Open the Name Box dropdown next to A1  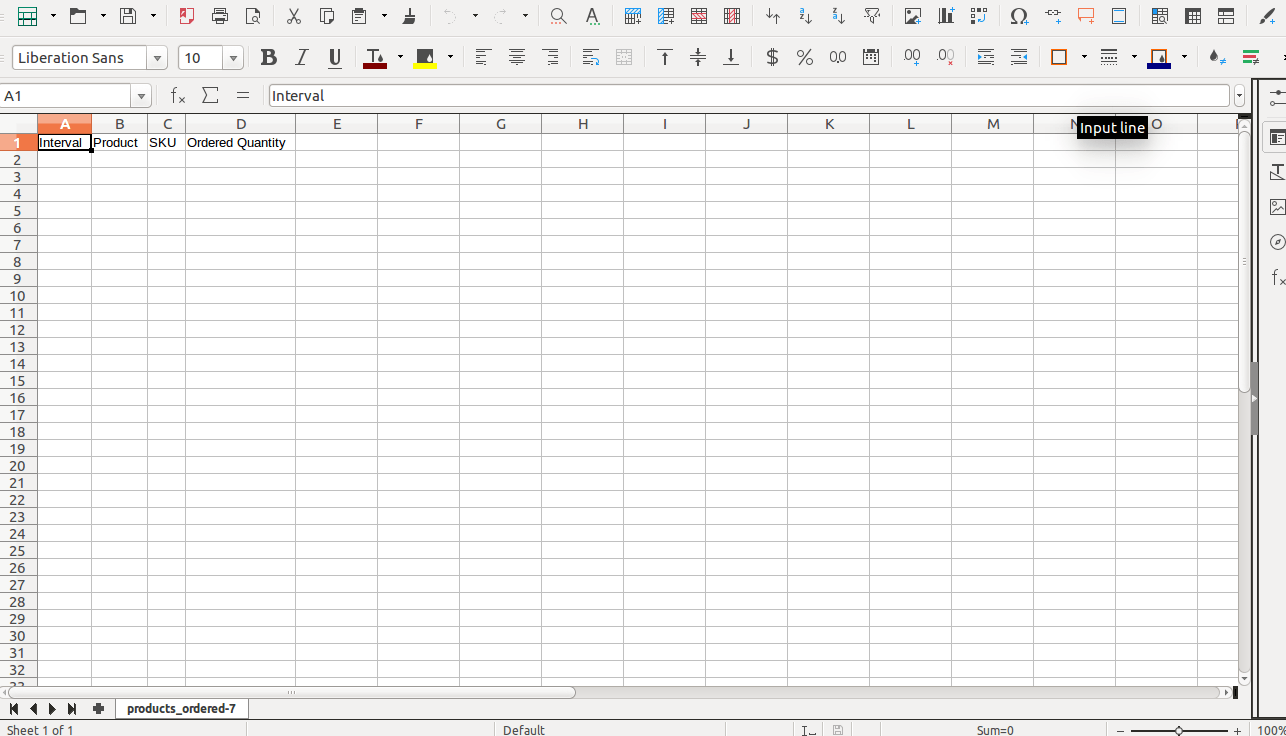point(141,96)
